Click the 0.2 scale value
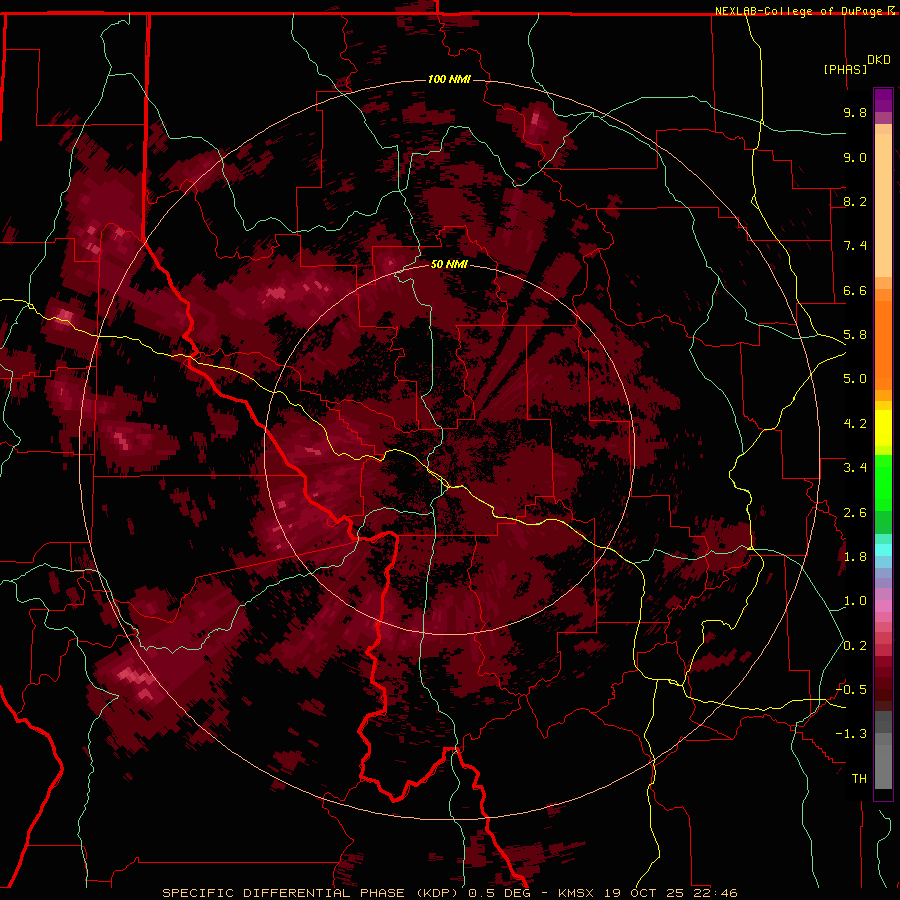The height and width of the screenshot is (900, 900). [x=855, y=646]
